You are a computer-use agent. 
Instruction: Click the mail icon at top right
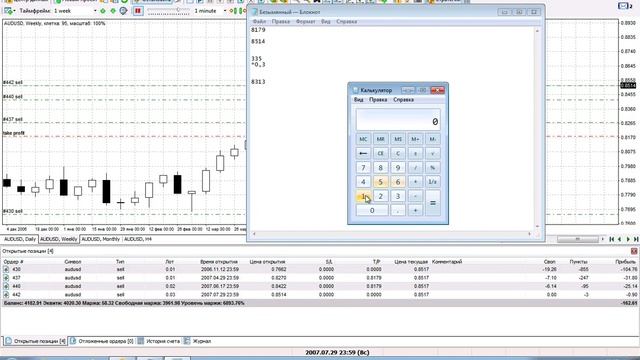[x=623, y=6]
